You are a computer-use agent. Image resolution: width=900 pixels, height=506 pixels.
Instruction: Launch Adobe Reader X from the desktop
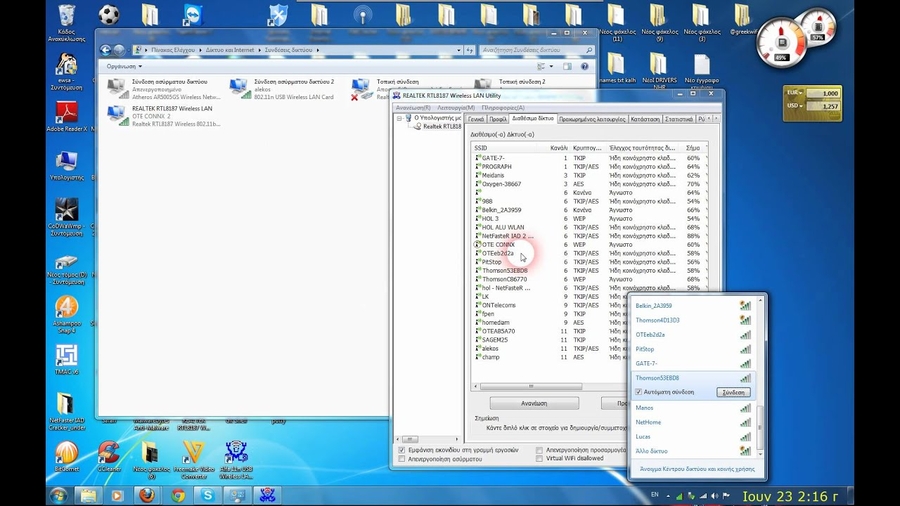coord(67,116)
